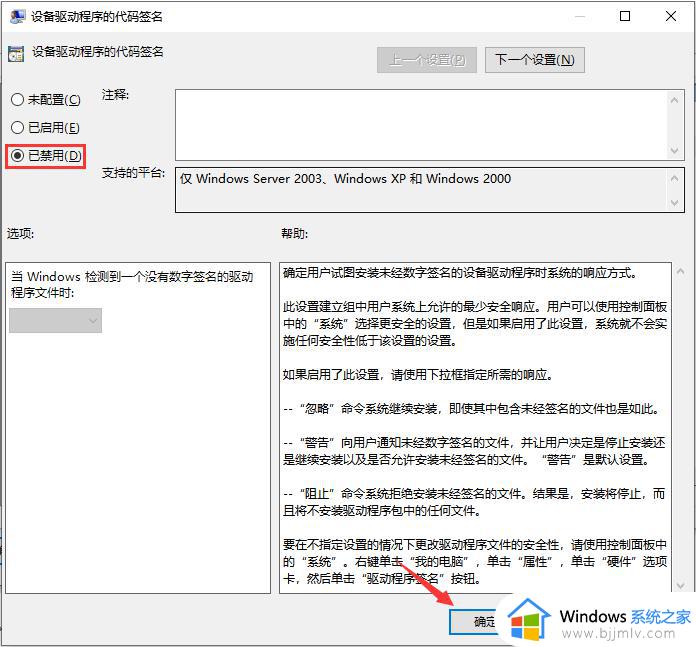The image size is (696, 647).
Task: Click help paragraph about “忽略” option
Action: click(x=471, y=409)
